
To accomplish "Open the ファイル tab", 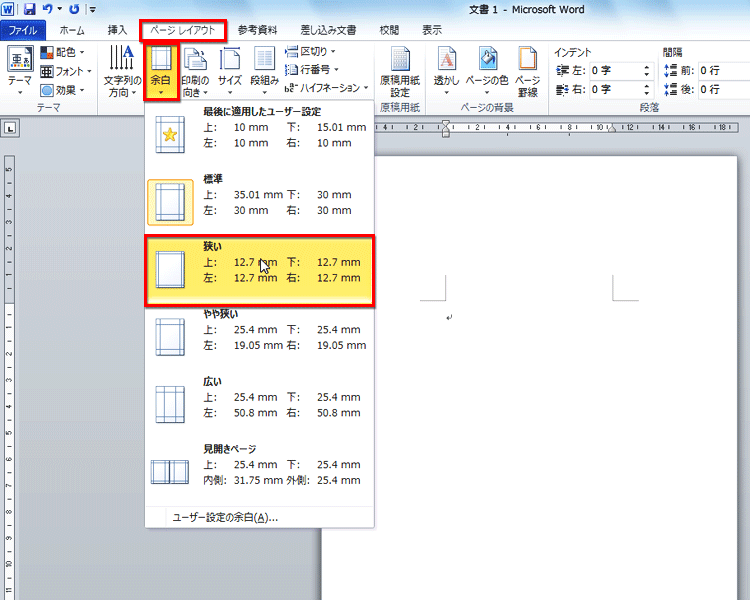I will 23,30.
